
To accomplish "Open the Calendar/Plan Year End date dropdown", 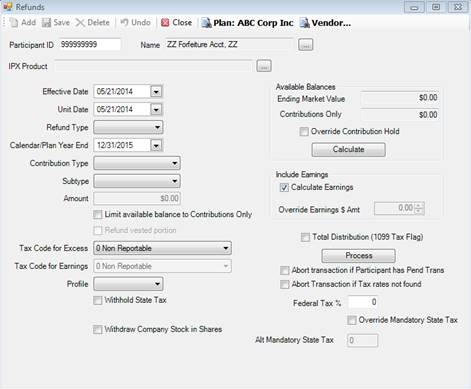I will click(x=156, y=145).
